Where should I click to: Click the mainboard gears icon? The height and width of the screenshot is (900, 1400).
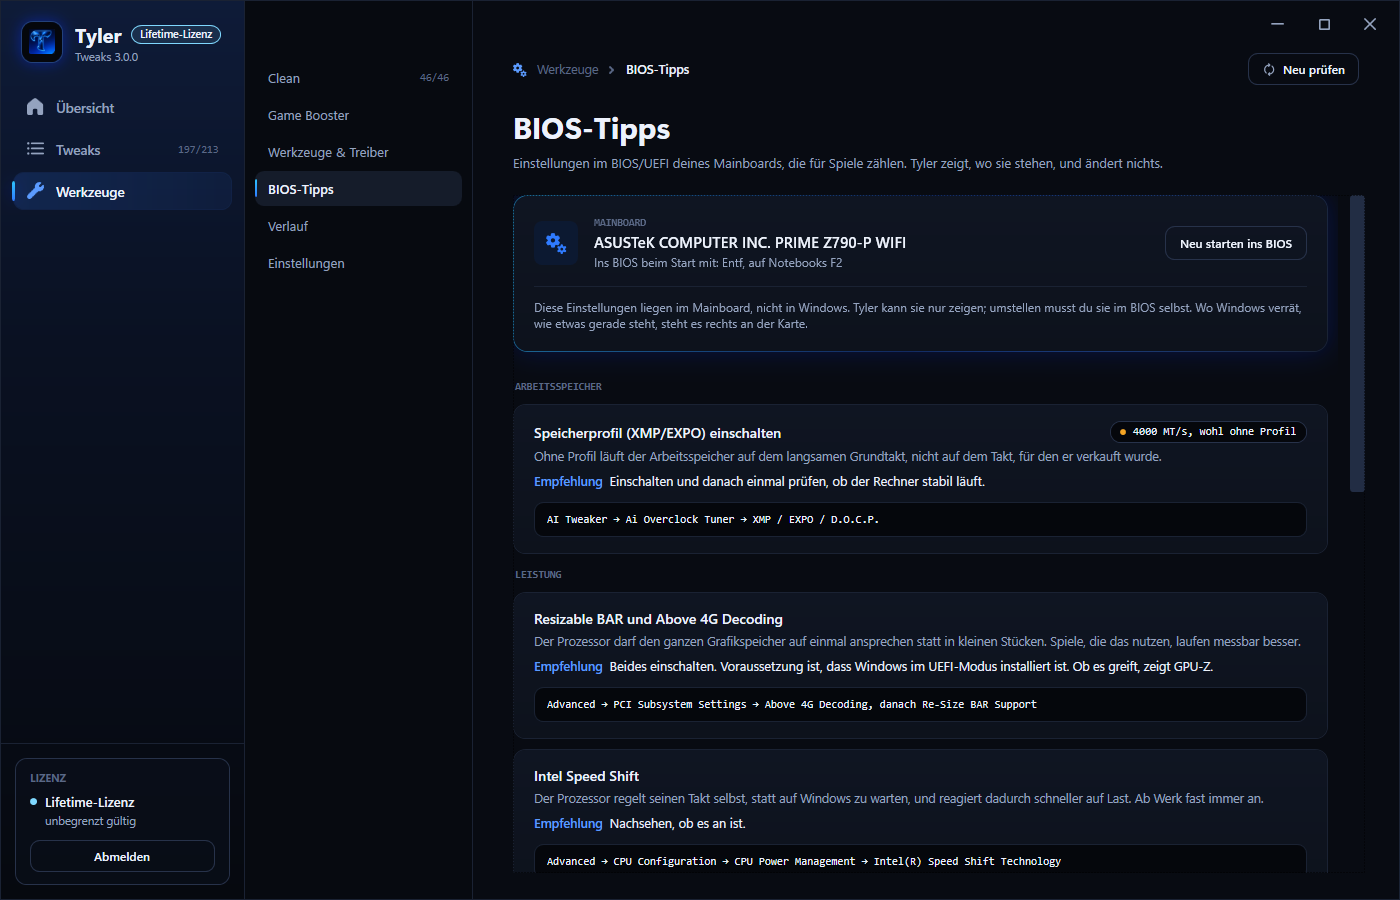click(x=556, y=243)
